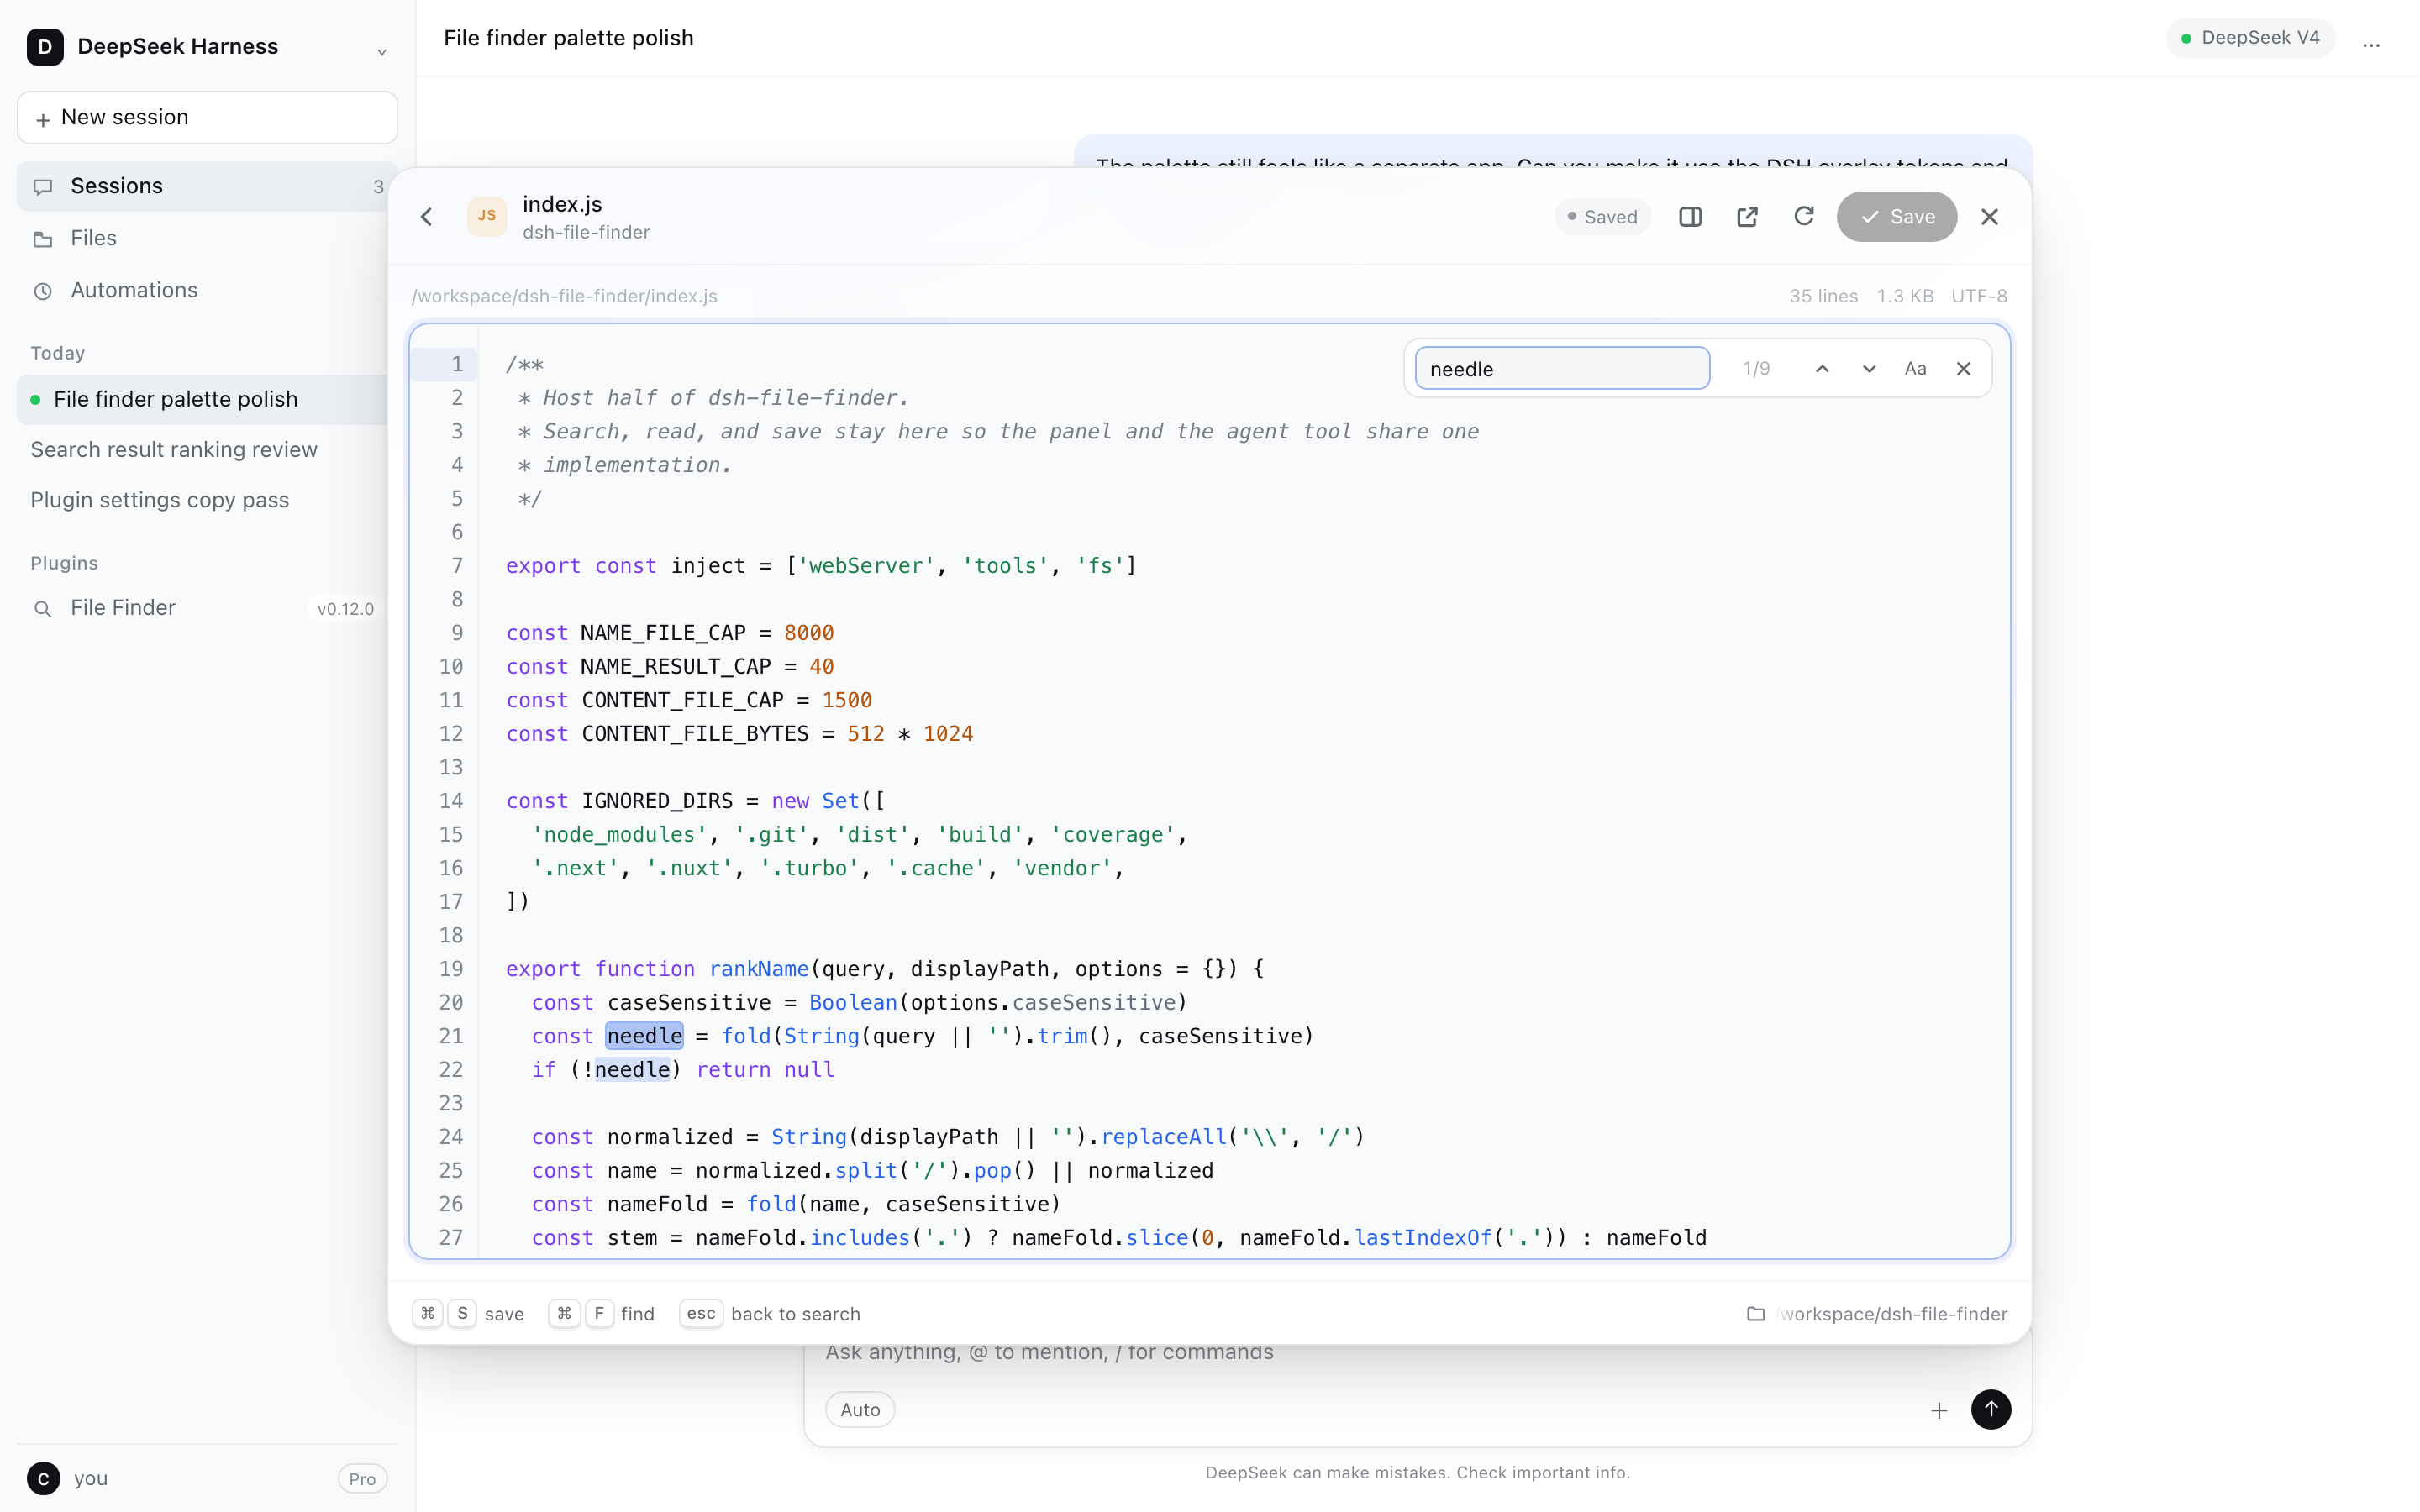Click the esc back to search hint

click(771, 1313)
